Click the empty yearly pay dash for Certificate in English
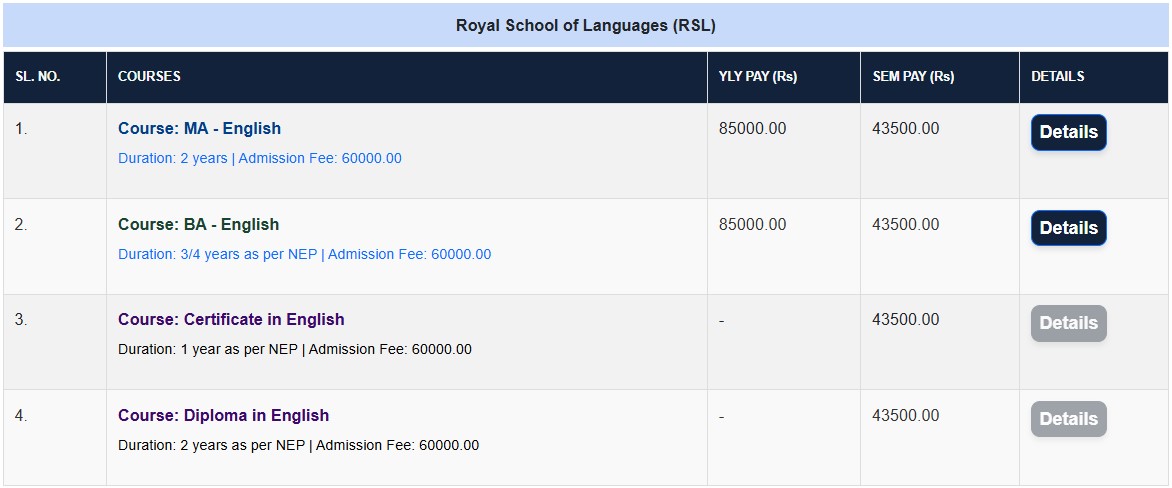This screenshot has height=488, width=1172. click(x=722, y=321)
